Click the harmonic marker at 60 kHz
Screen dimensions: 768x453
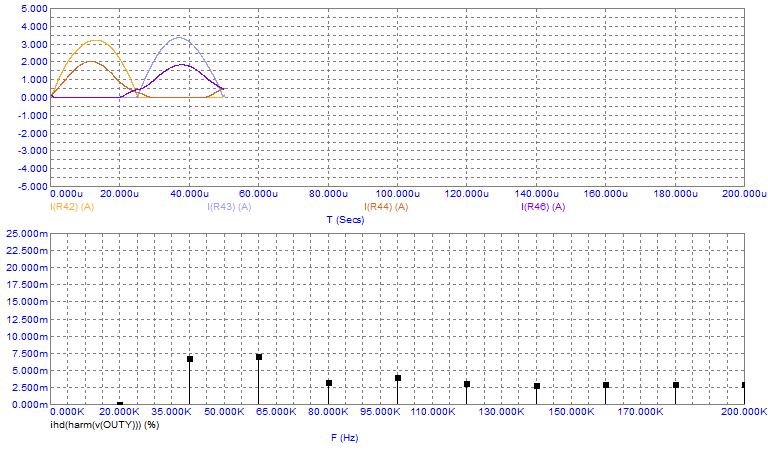259,357
